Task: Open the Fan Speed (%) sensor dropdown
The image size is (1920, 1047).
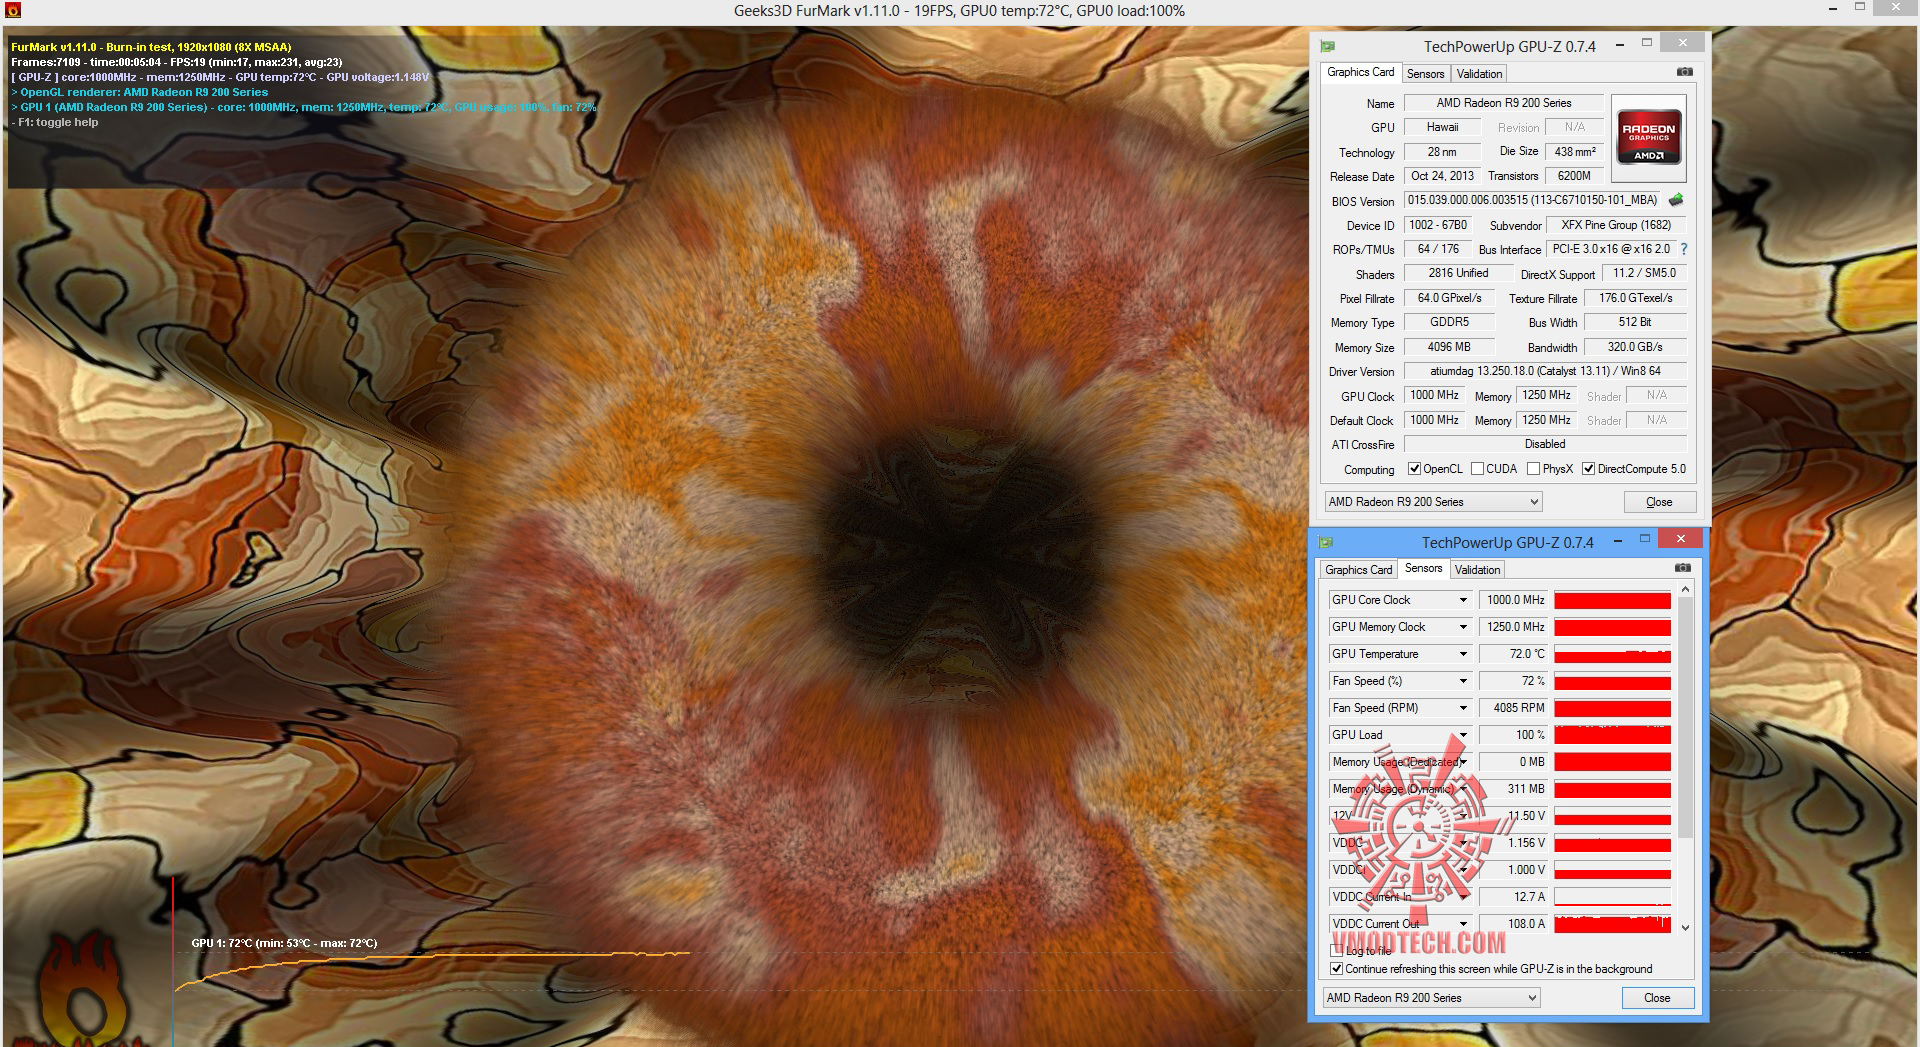Action: point(1463,681)
